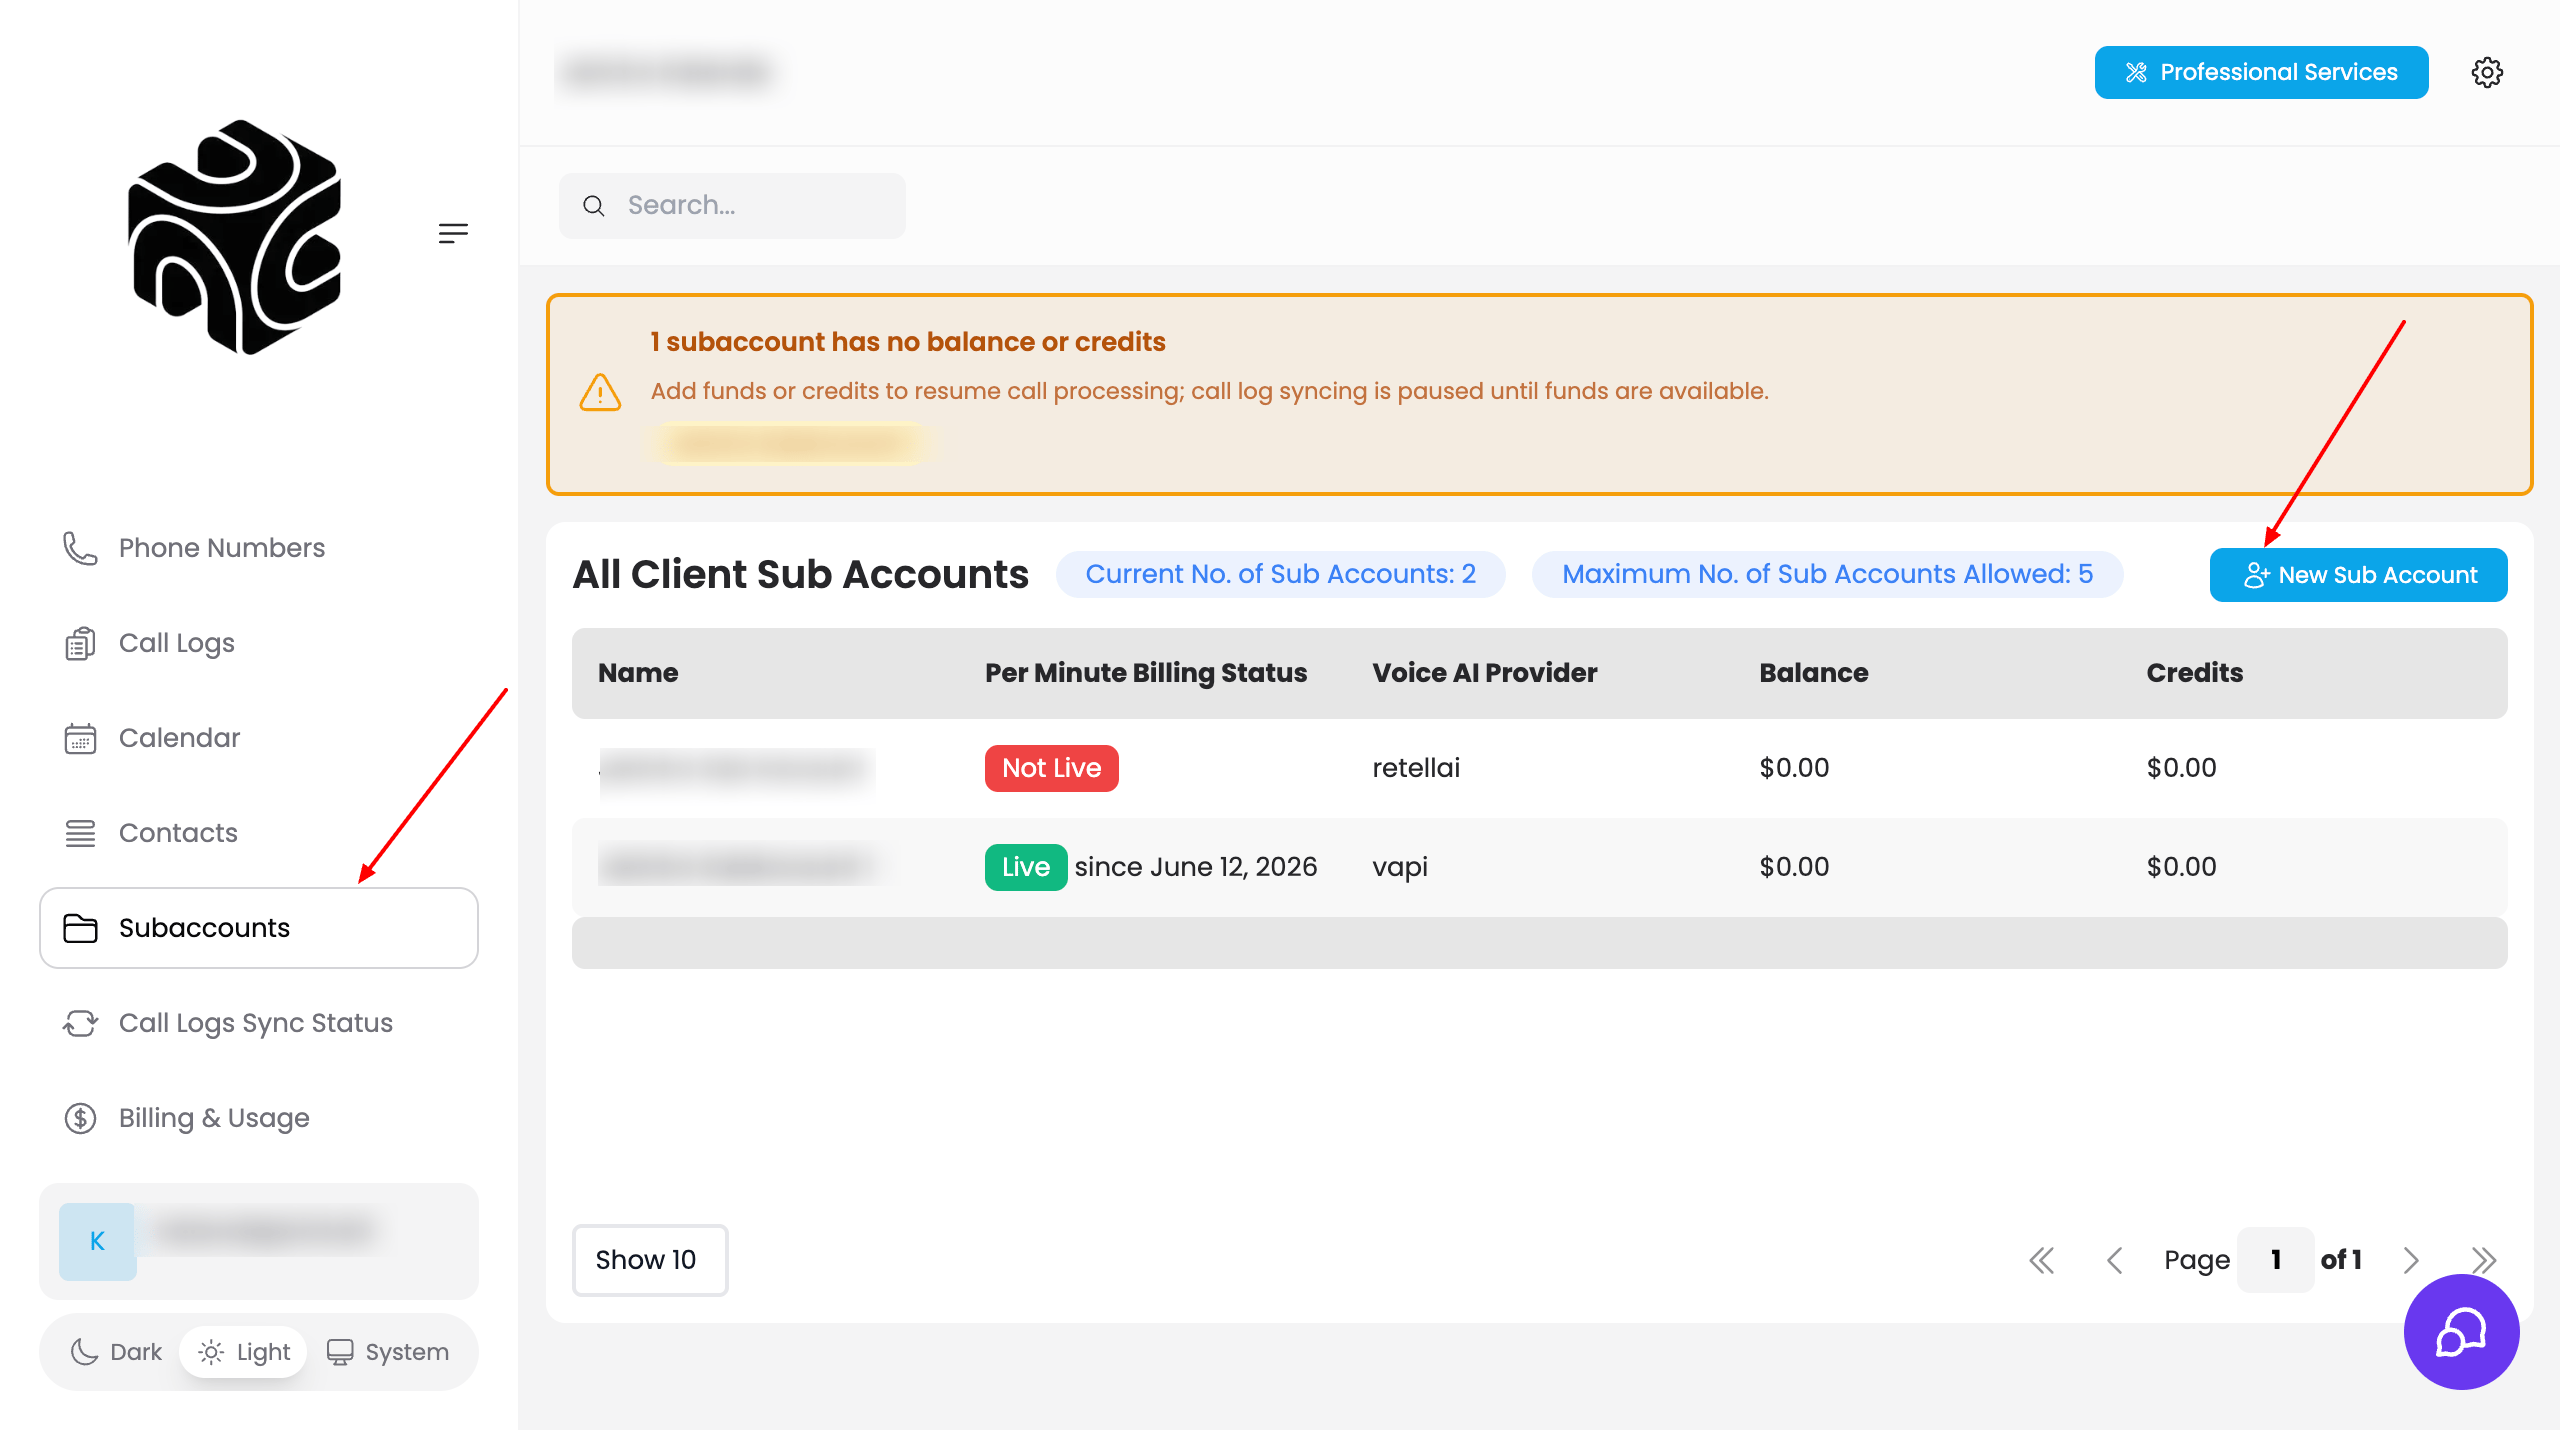Open the Show 10 rows dropdown
The width and height of the screenshot is (2560, 1430).
tap(650, 1260)
